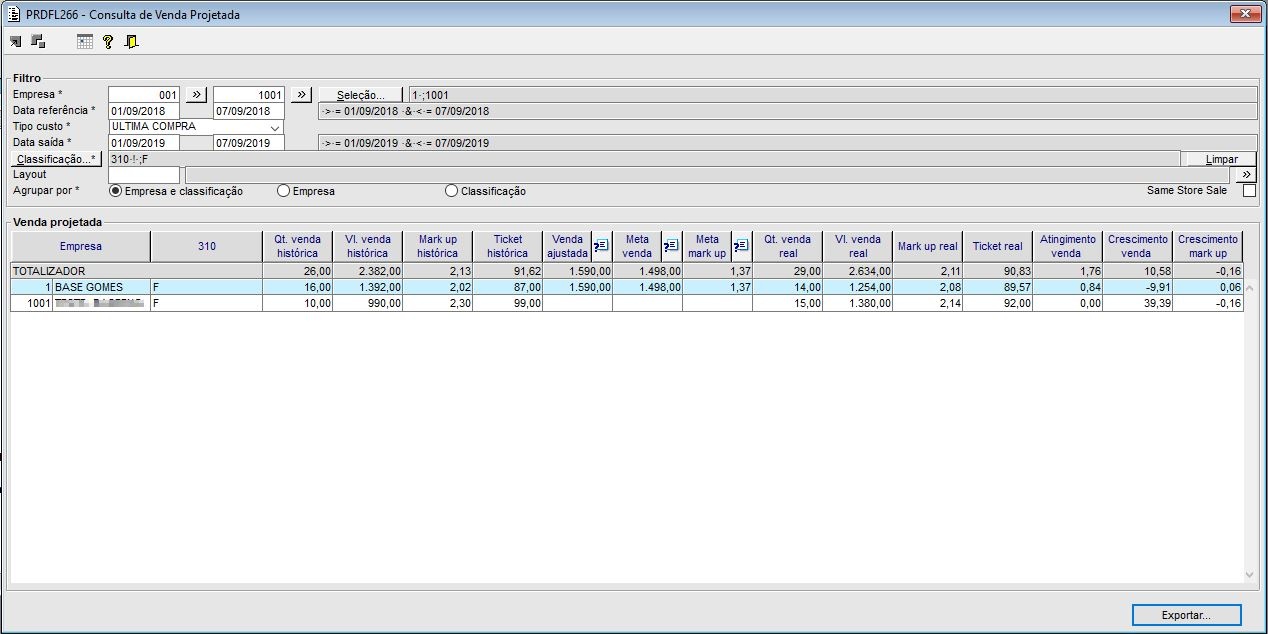
Task: Click the 1.590,00 cell in BASE GOMES row
Action: 578,287
